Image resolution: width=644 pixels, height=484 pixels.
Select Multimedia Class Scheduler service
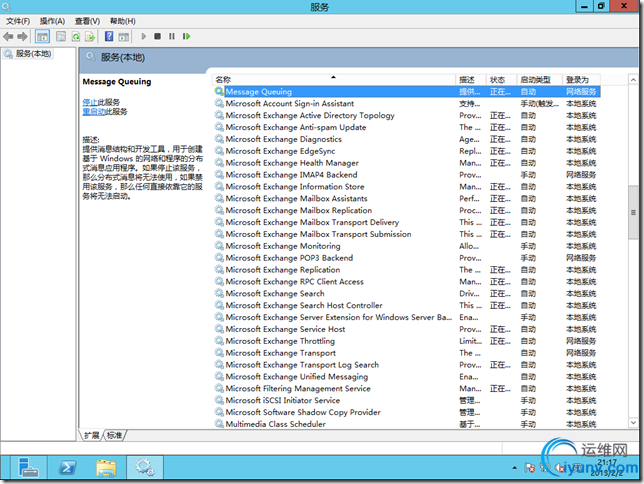tap(407, 424)
